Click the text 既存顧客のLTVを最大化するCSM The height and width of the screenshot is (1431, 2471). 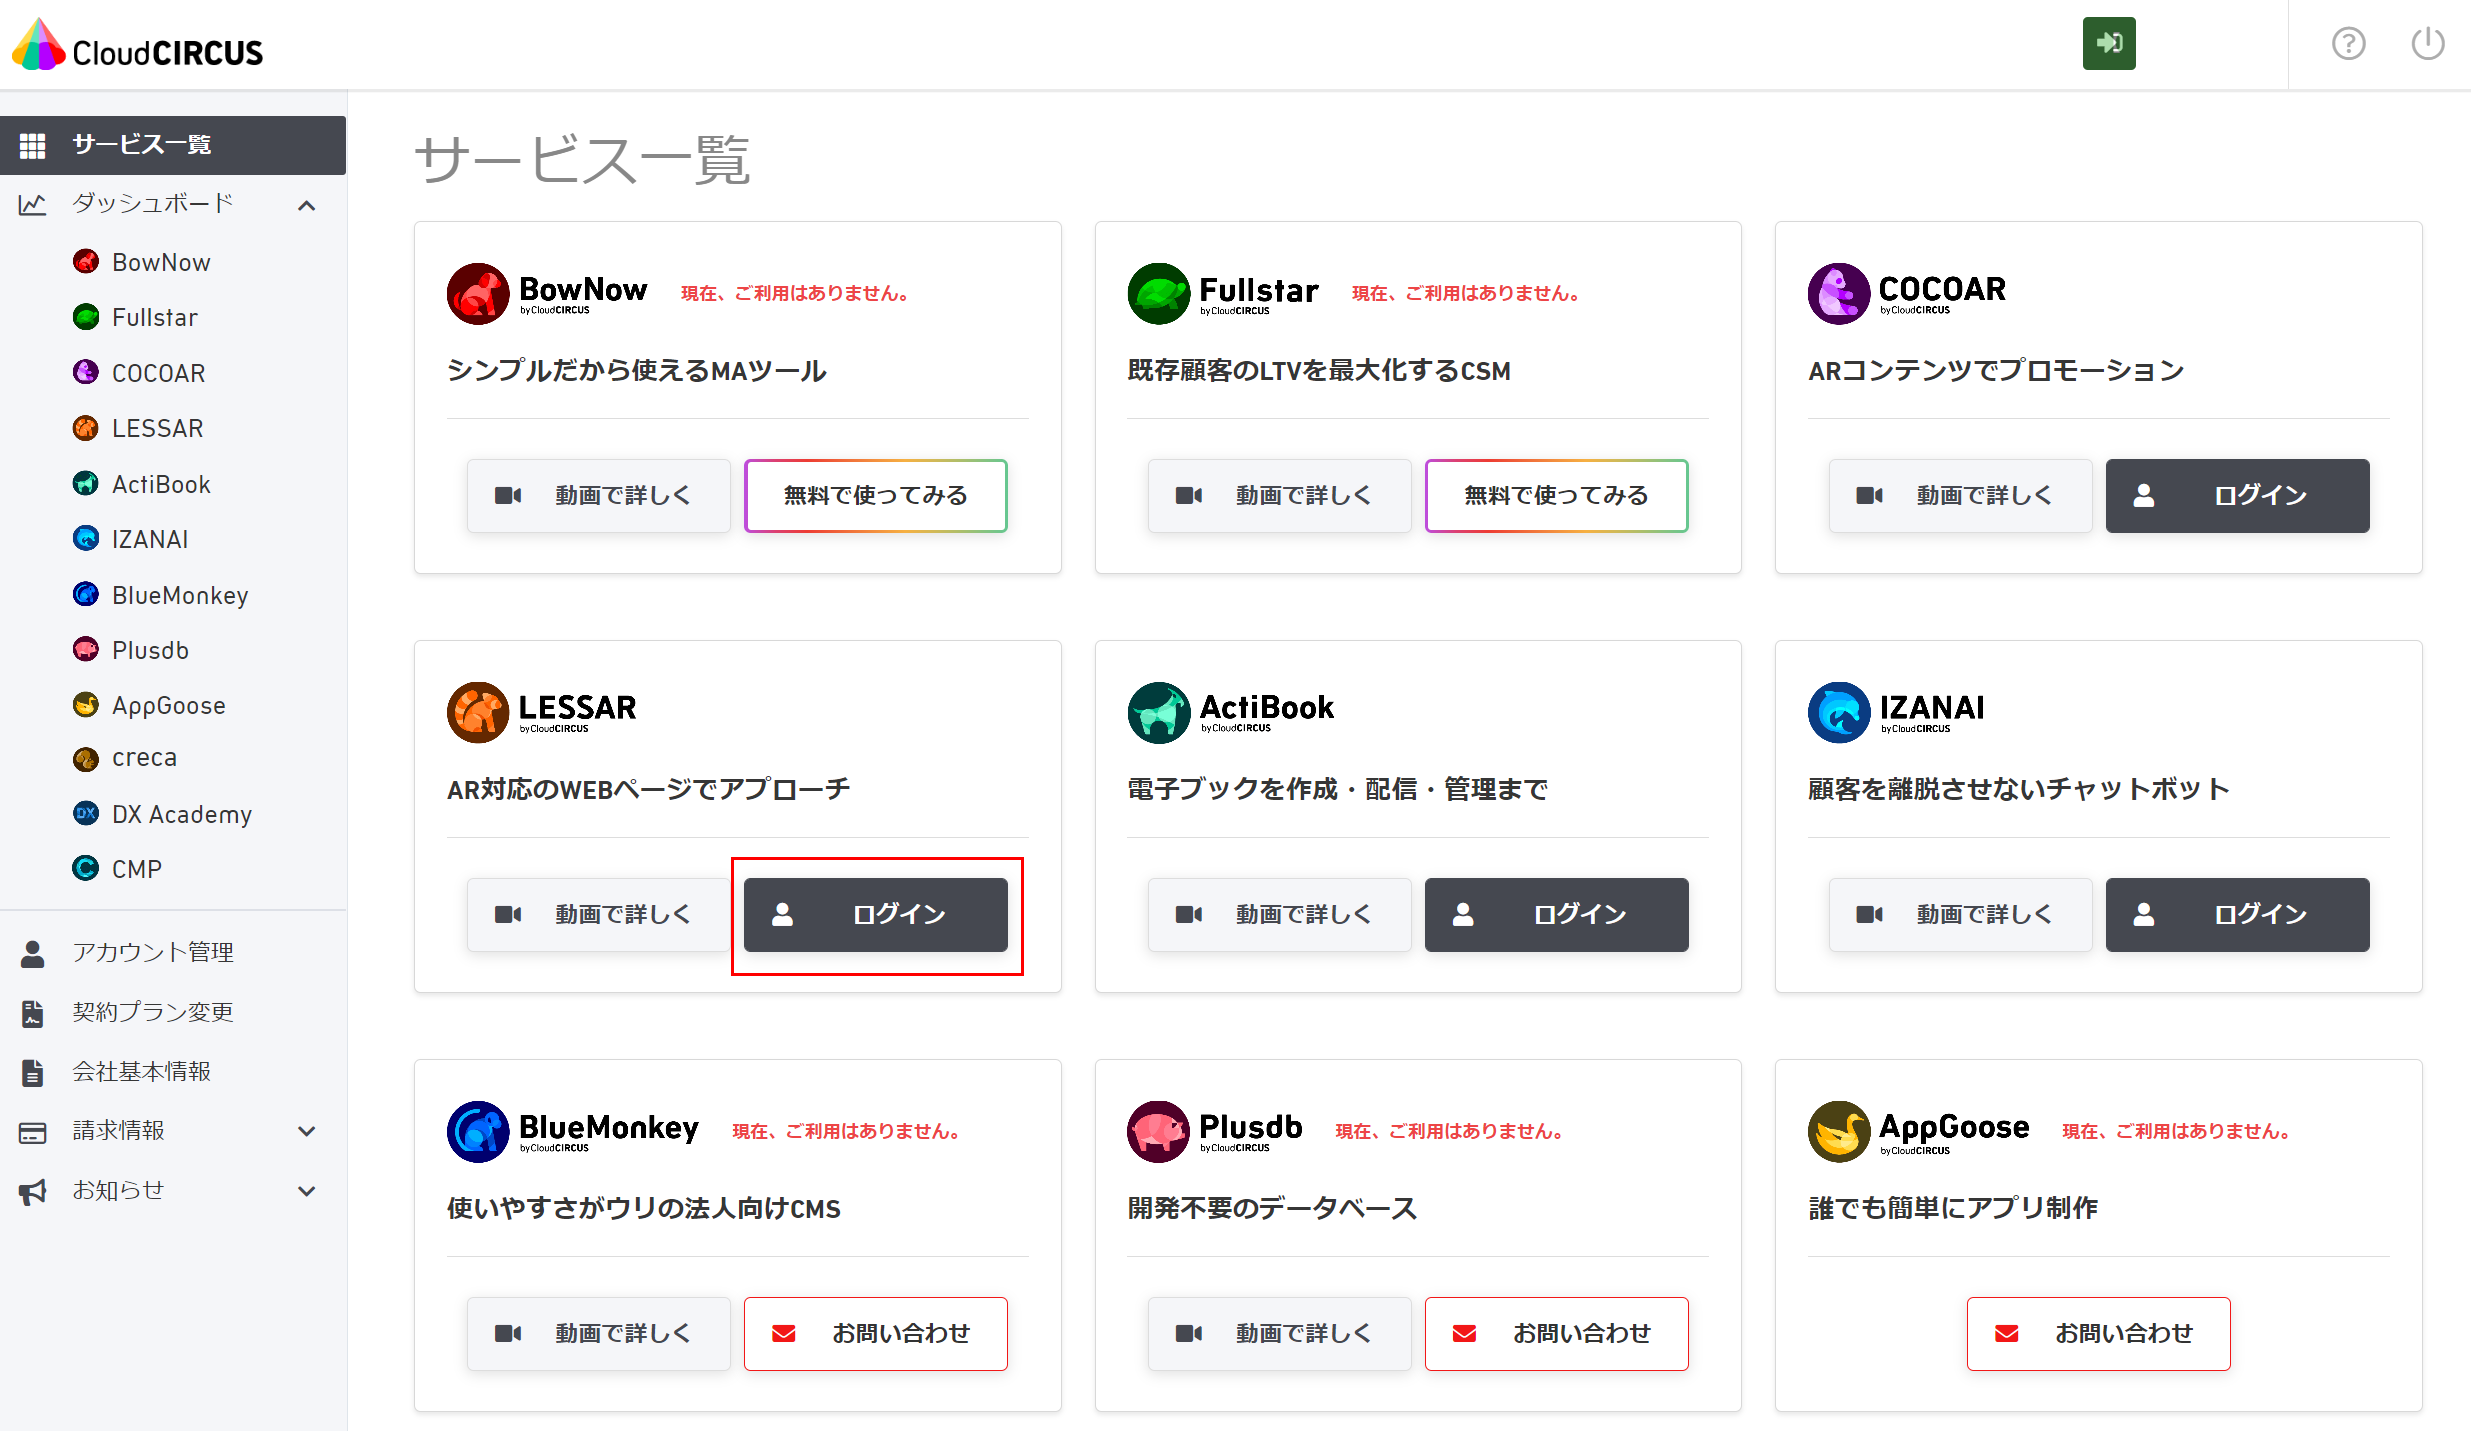pyautogui.click(x=1319, y=371)
